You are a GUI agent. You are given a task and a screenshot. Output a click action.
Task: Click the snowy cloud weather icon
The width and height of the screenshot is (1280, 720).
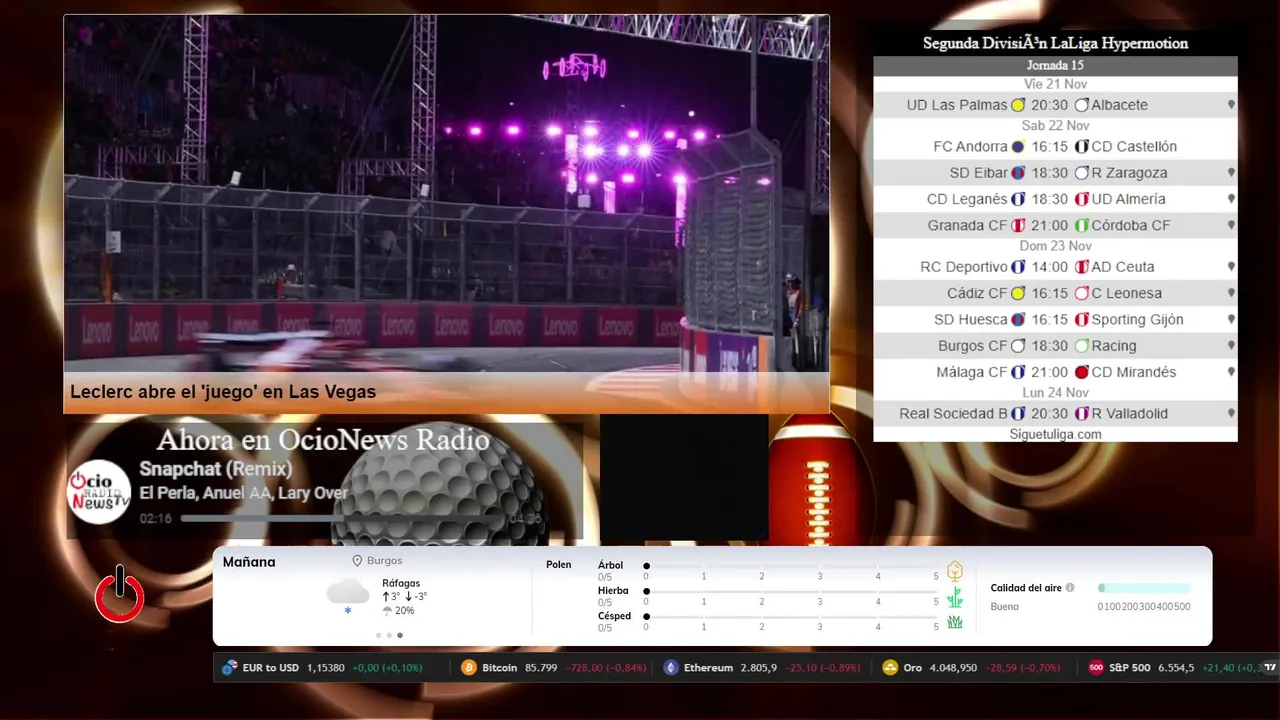pos(348,595)
